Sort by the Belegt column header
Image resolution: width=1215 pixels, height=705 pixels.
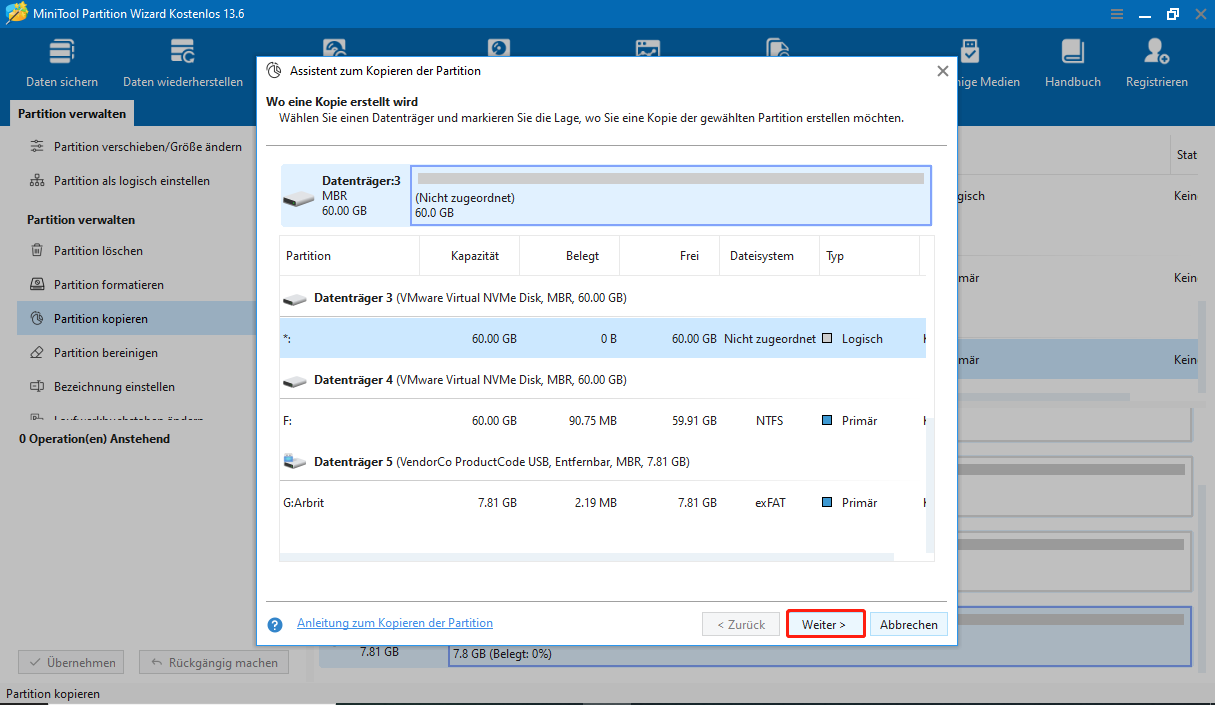point(570,256)
